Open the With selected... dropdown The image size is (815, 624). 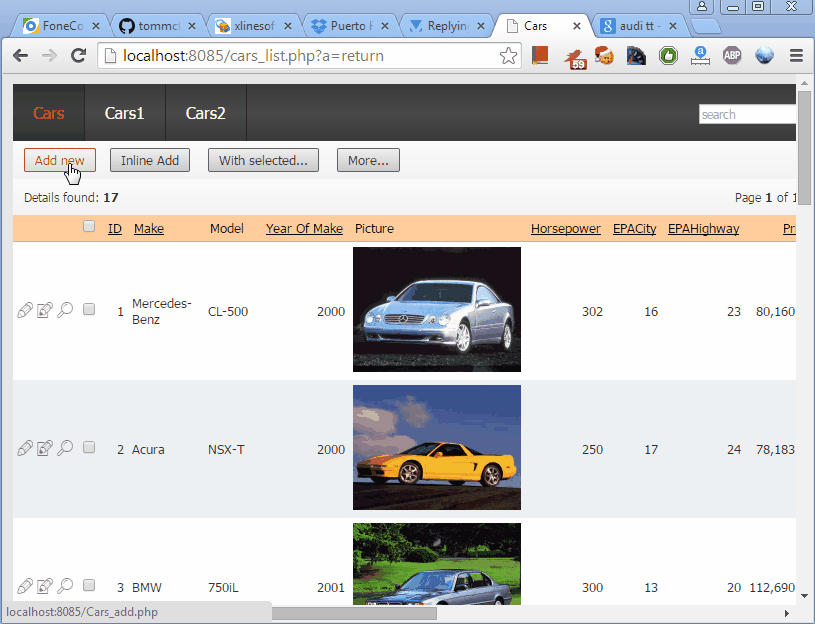pyautogui.click(x=263, y=159)
